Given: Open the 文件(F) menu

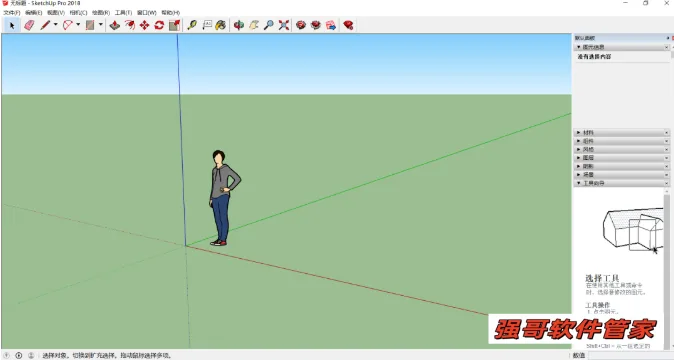Looking at the screenshot, I should tap(12, 13).
